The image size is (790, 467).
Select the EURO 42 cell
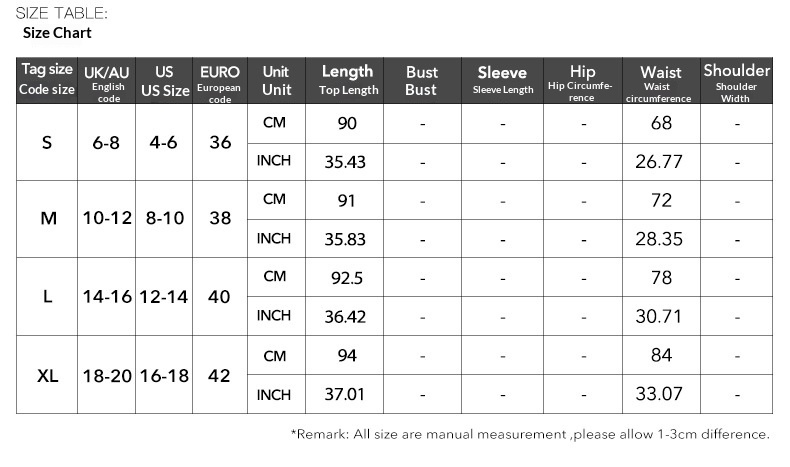point(220,376)
